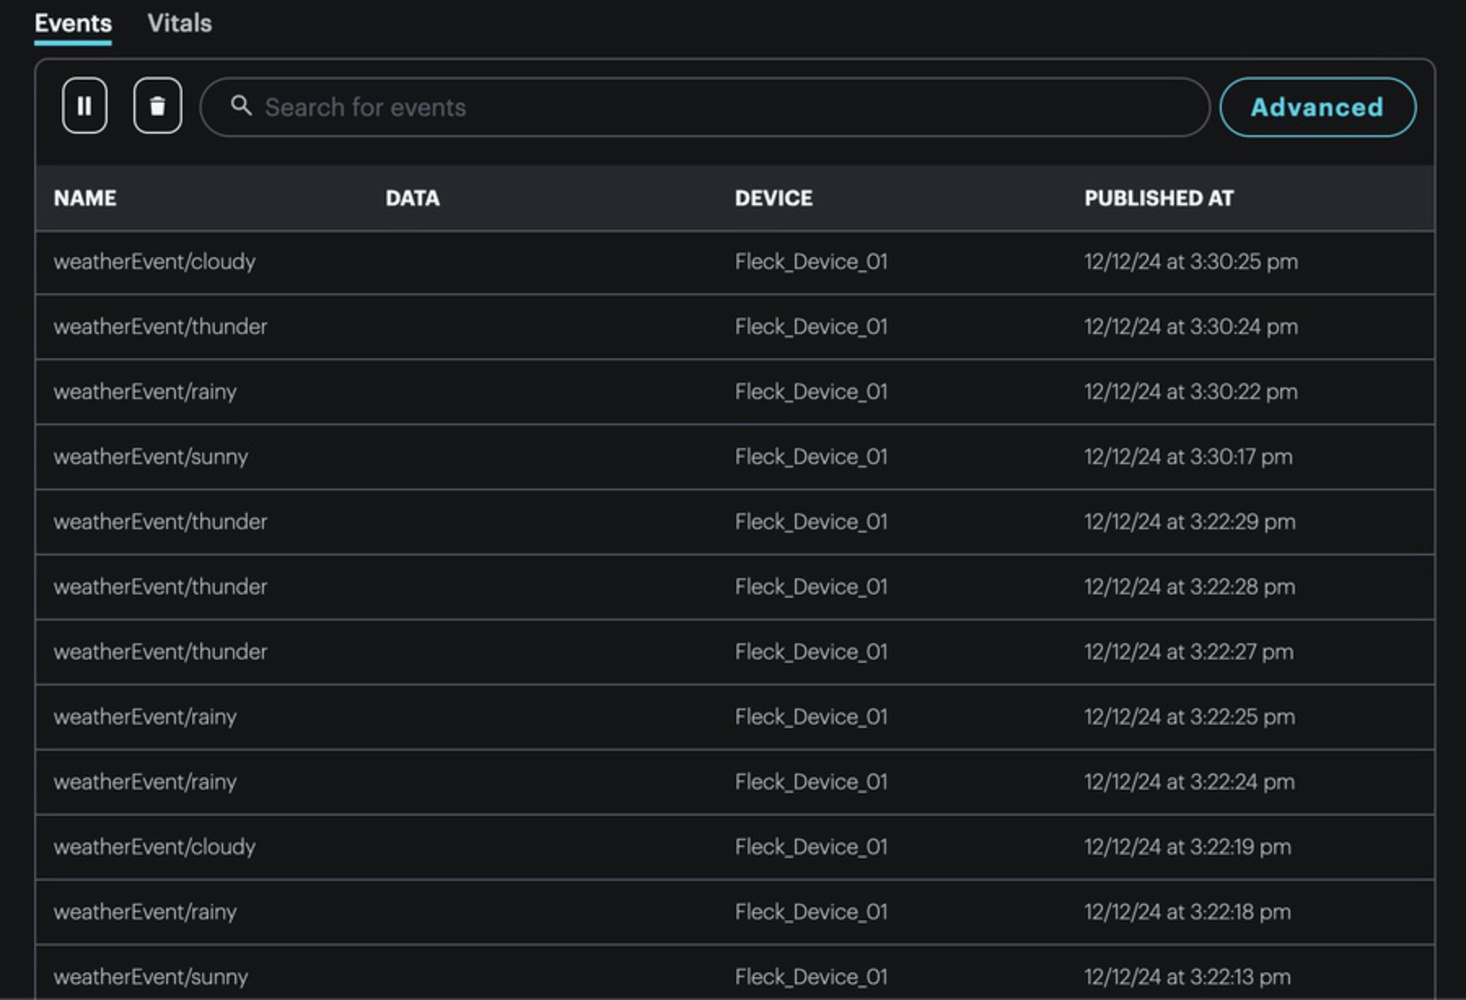This screenshot has height=1000, width=1466.
Task: Click timestamp 12/12/24 at 3:22:19 pm
Action: coord(1188,847)
